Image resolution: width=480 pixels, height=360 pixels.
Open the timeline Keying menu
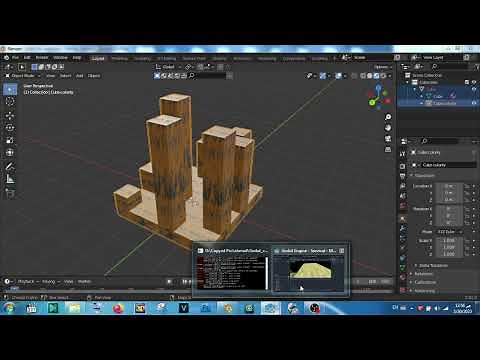point(50,282)
